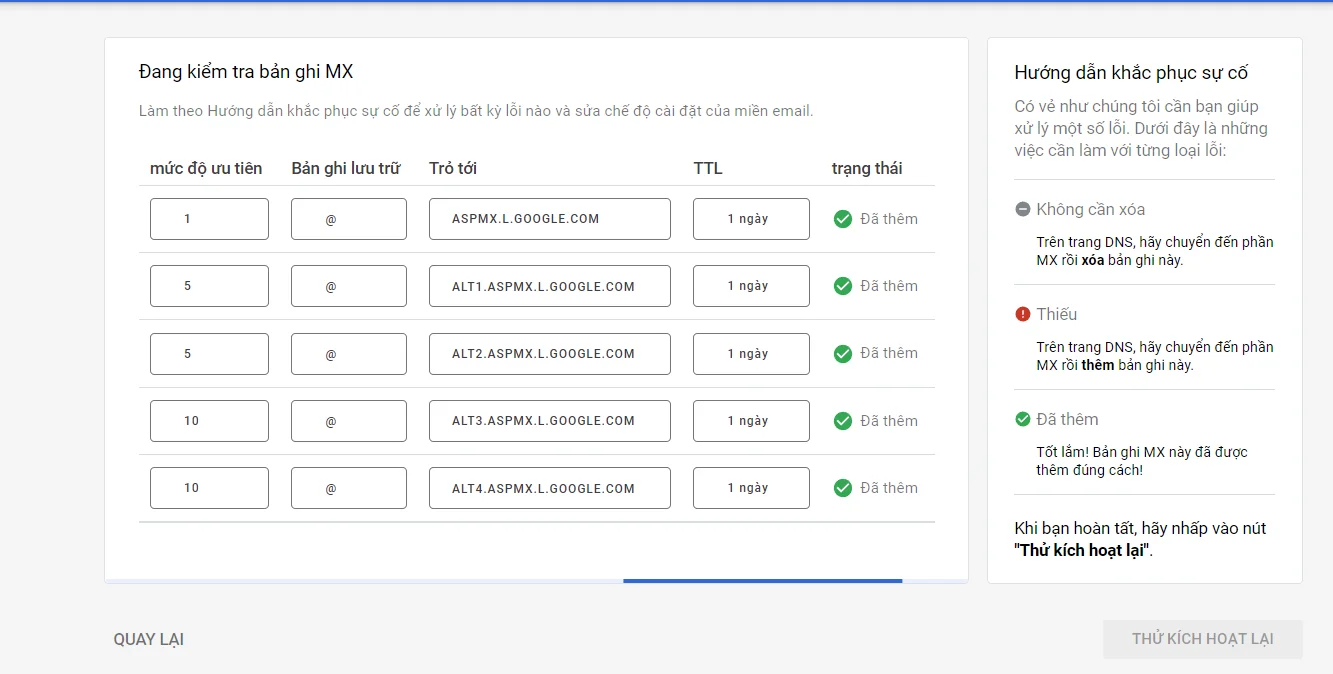Click the bold word thêm under Thiếu
1333x674 pixels.
point(1098,365)
